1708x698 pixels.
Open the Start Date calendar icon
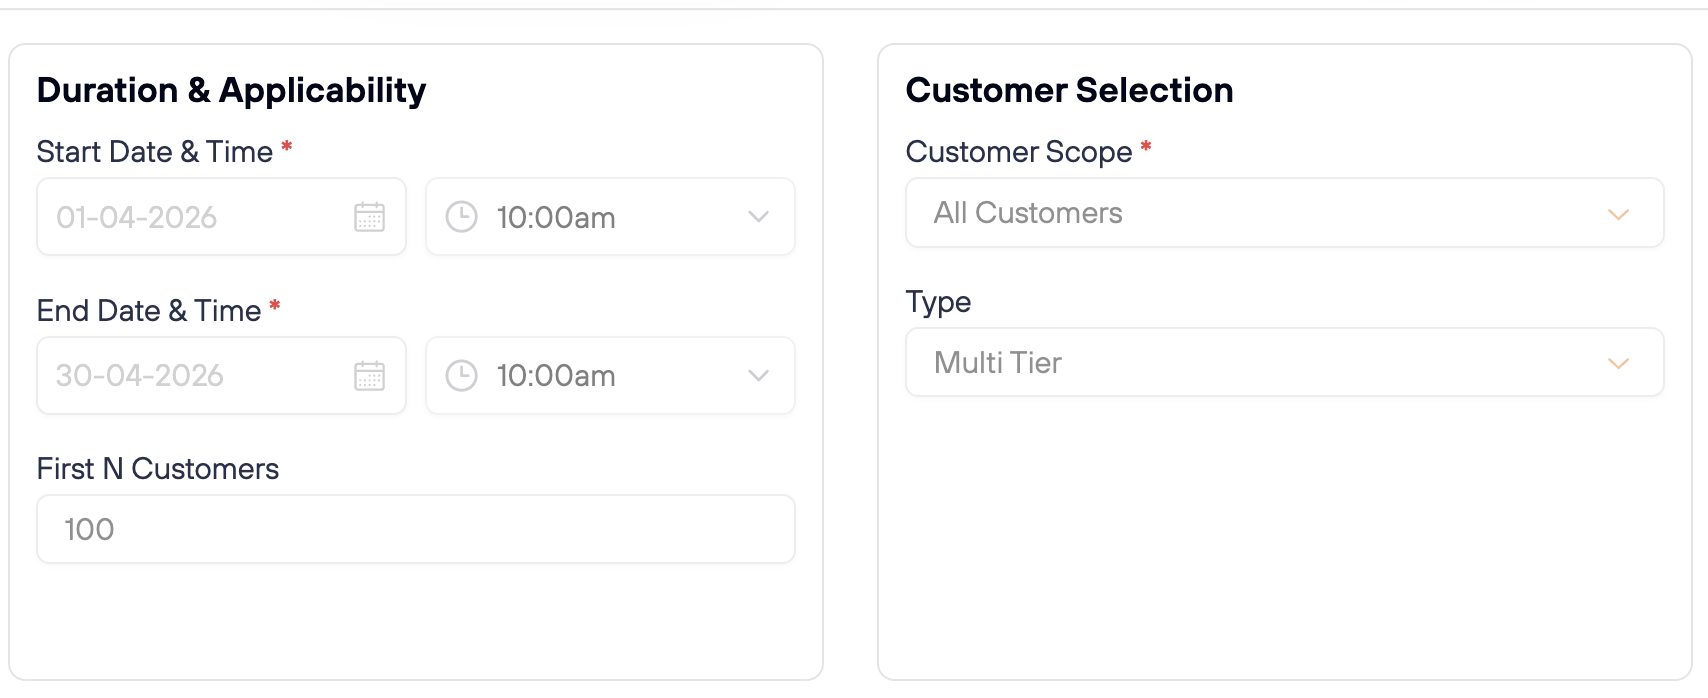[x=369, y=217]
